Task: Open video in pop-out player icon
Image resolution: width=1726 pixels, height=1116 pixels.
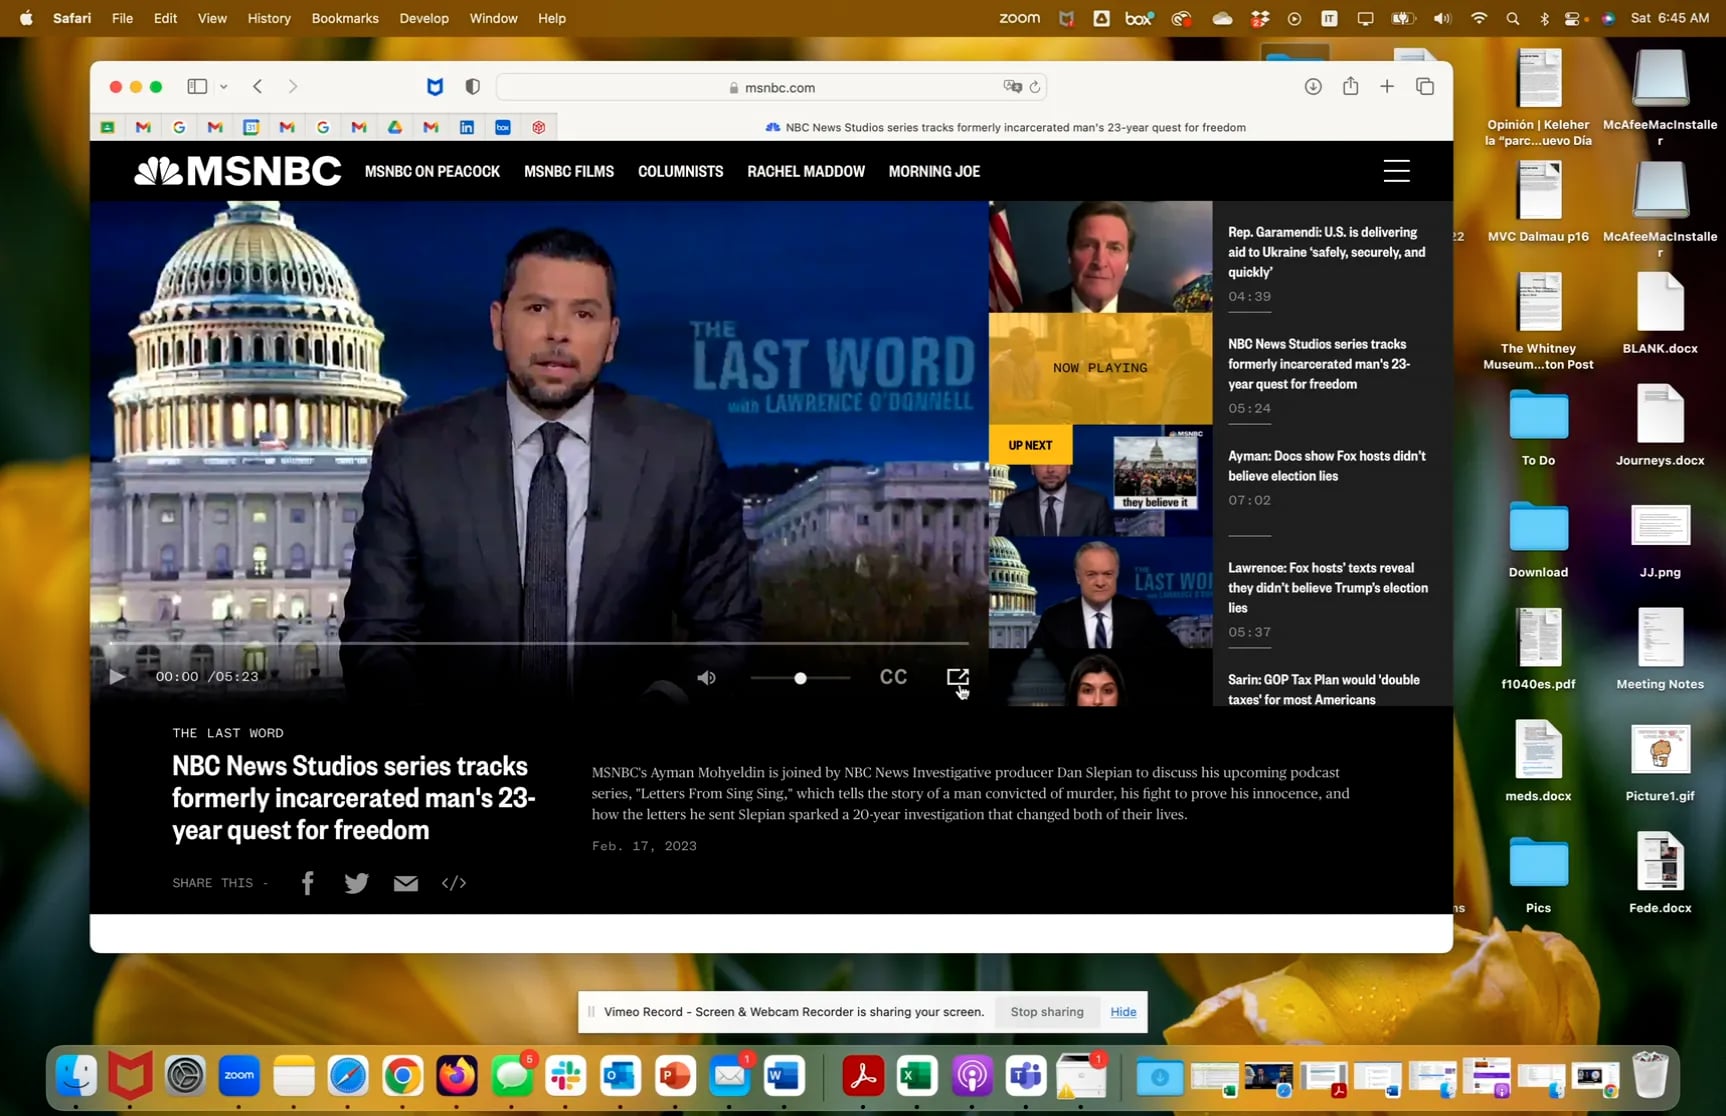Action: click(957, 678)
